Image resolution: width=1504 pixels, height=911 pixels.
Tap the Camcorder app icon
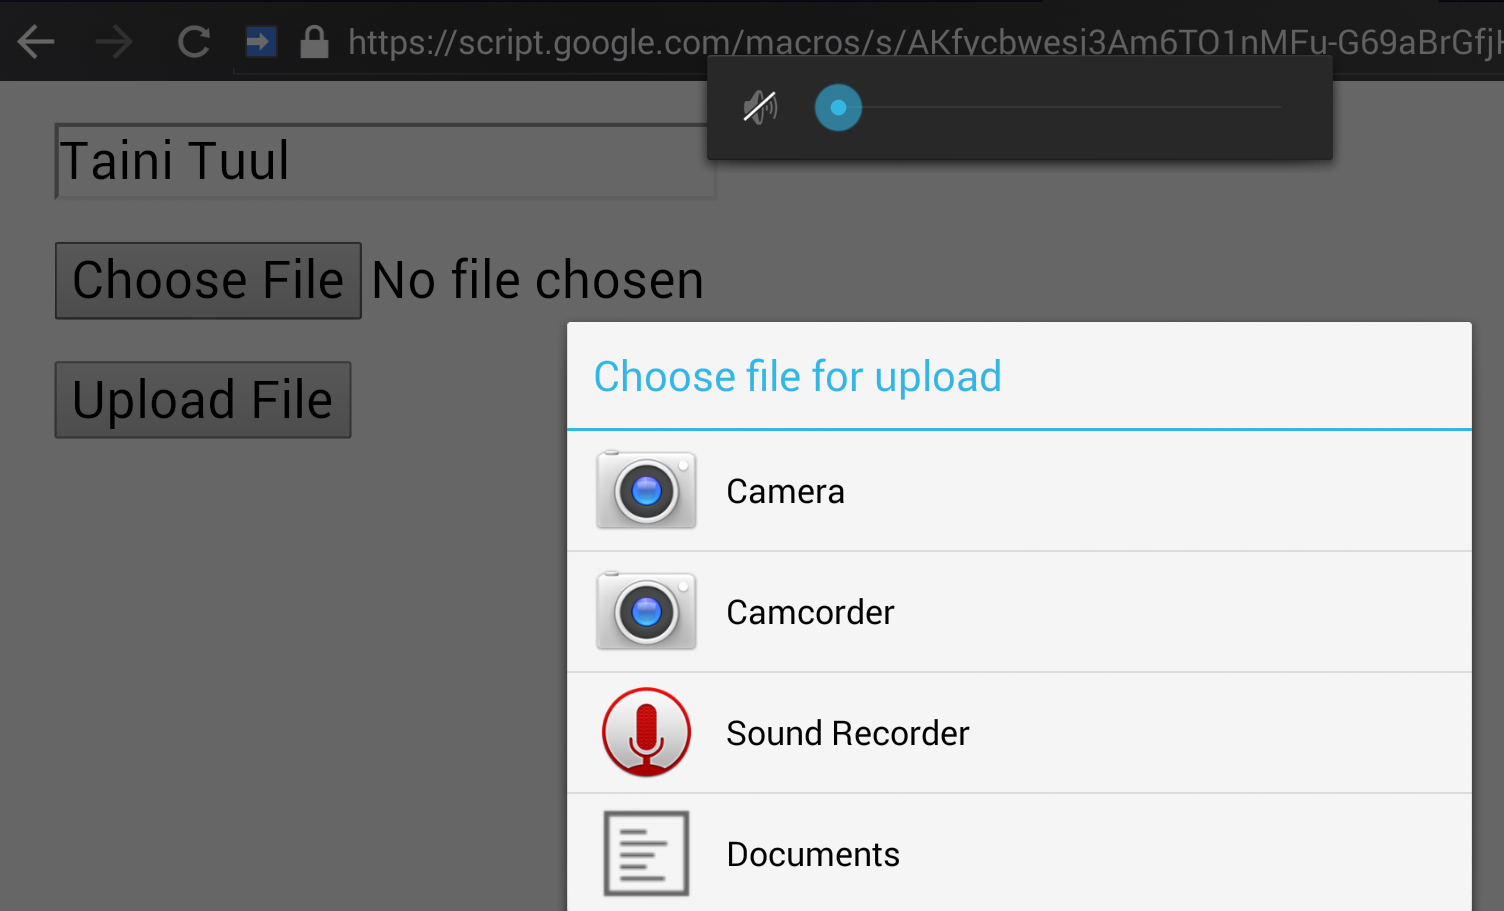pos(646,611)
